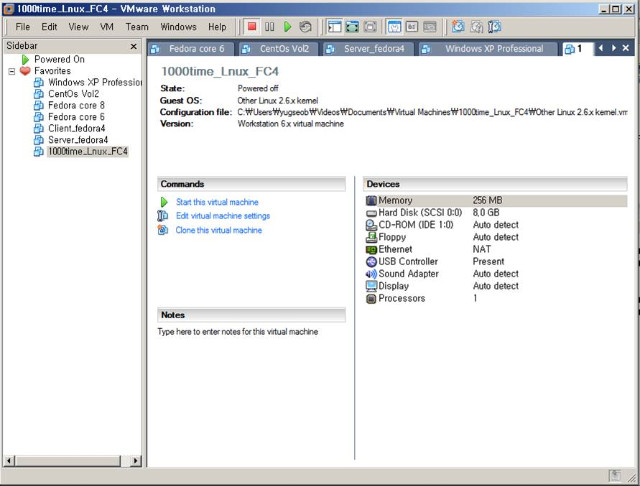
Task: Click the Reset toolbar icon
Action: pos(305,27)
